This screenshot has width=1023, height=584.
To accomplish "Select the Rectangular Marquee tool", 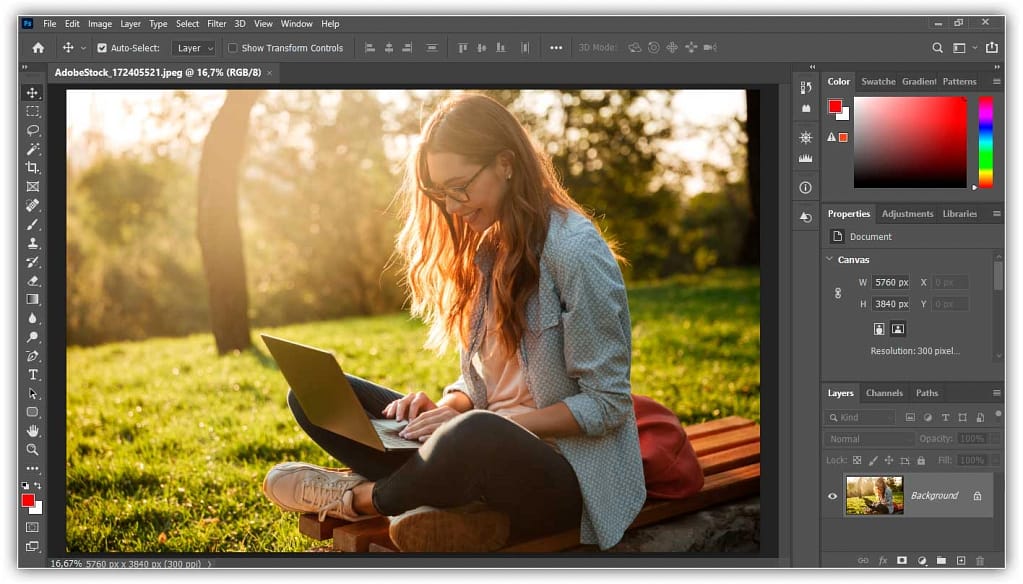I will (32, 112).
